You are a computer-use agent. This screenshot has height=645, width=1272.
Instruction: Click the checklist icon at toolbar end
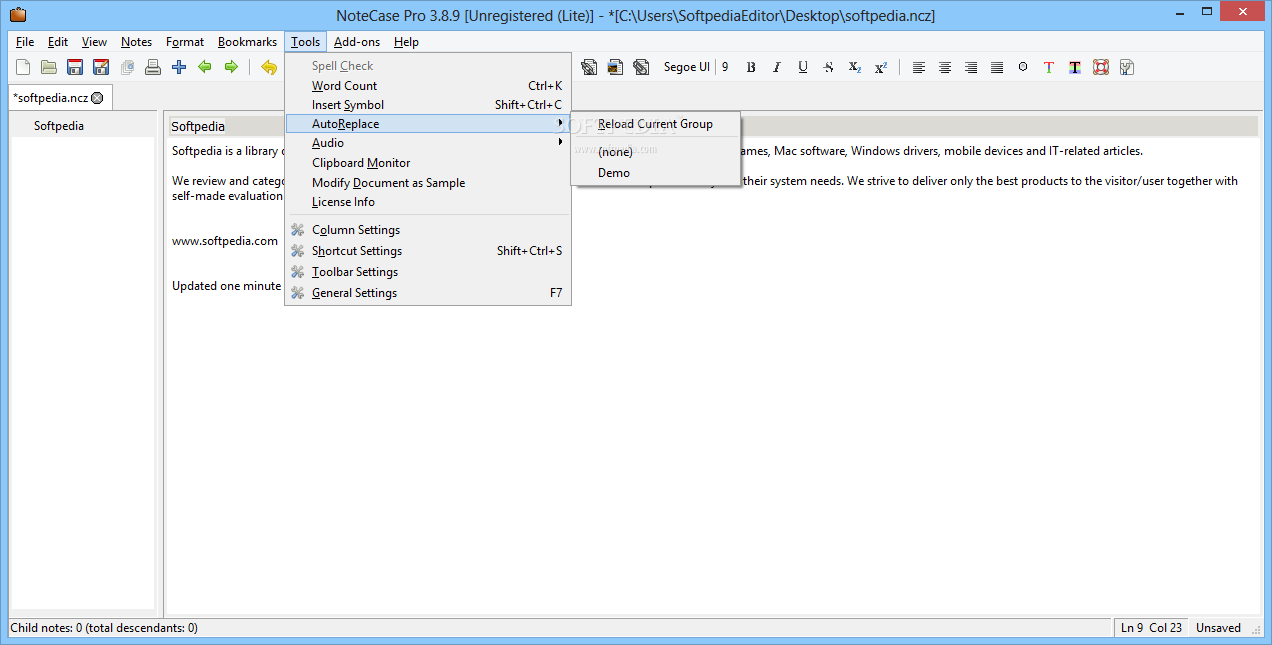click(x=1127, y=67)
